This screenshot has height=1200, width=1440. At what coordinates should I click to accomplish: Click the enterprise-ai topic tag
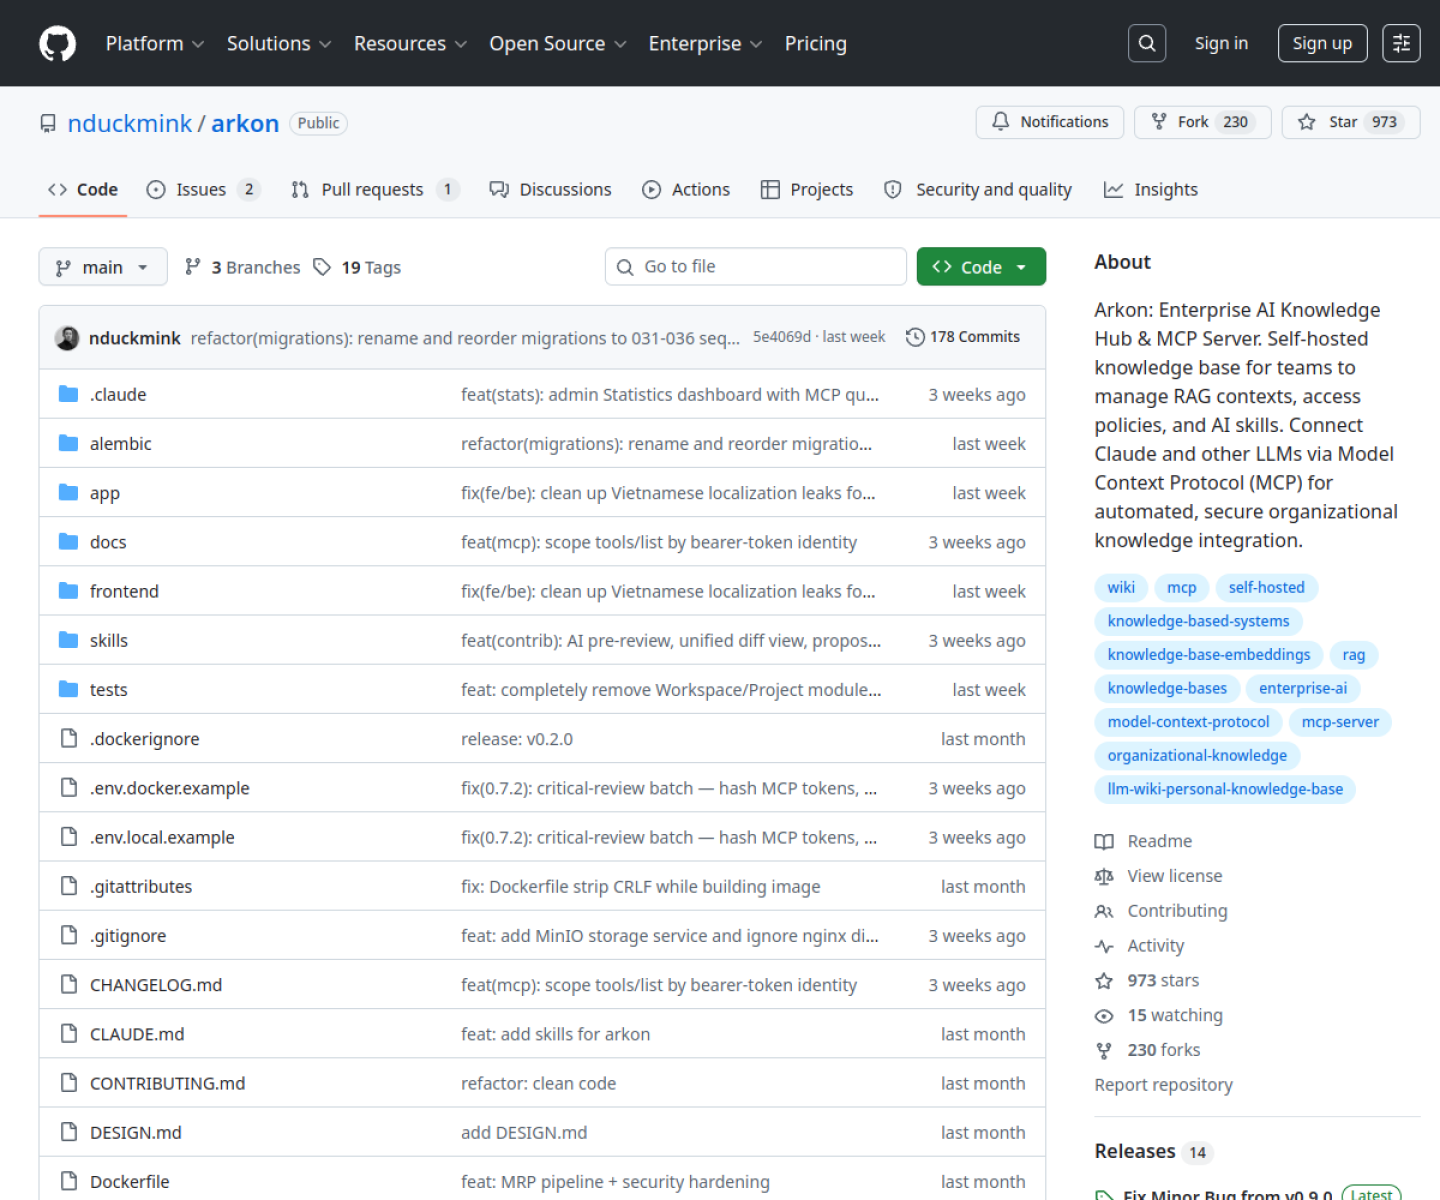coord(1302,688)
